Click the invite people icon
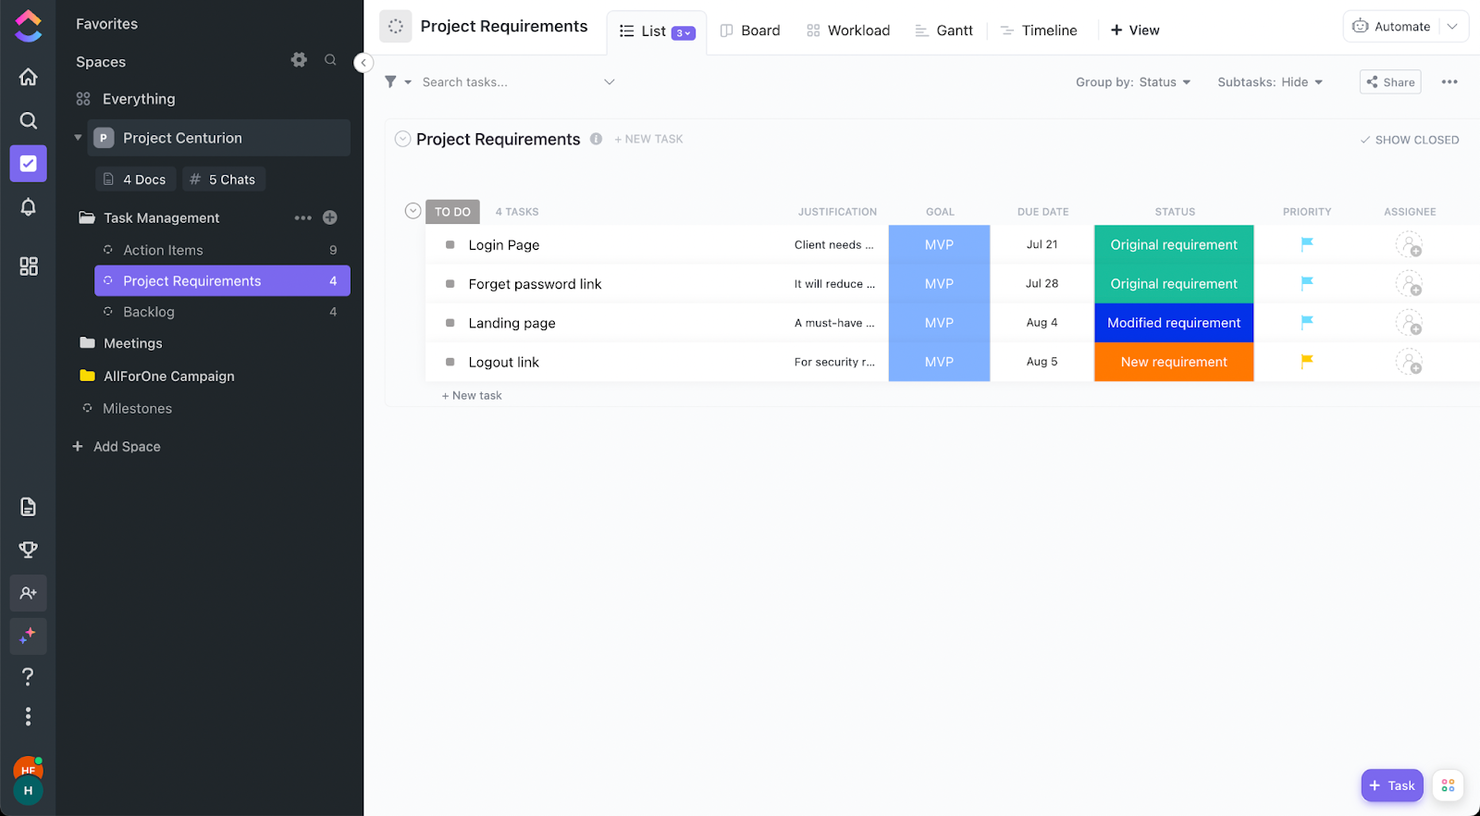1480x816 pixels. [28, 593]
